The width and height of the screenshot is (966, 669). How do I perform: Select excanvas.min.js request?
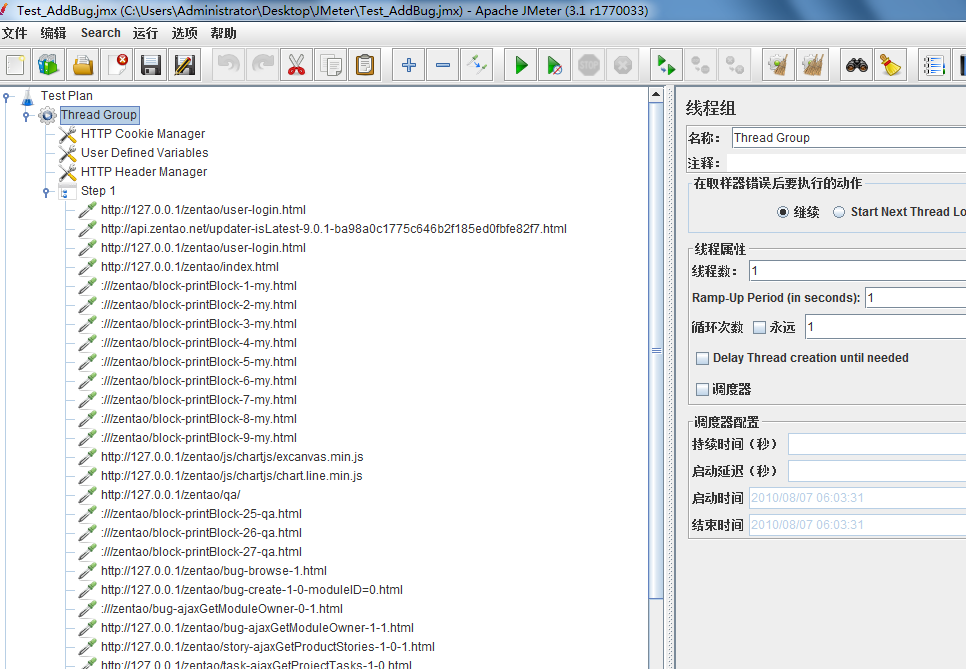(x=232, y=456)
